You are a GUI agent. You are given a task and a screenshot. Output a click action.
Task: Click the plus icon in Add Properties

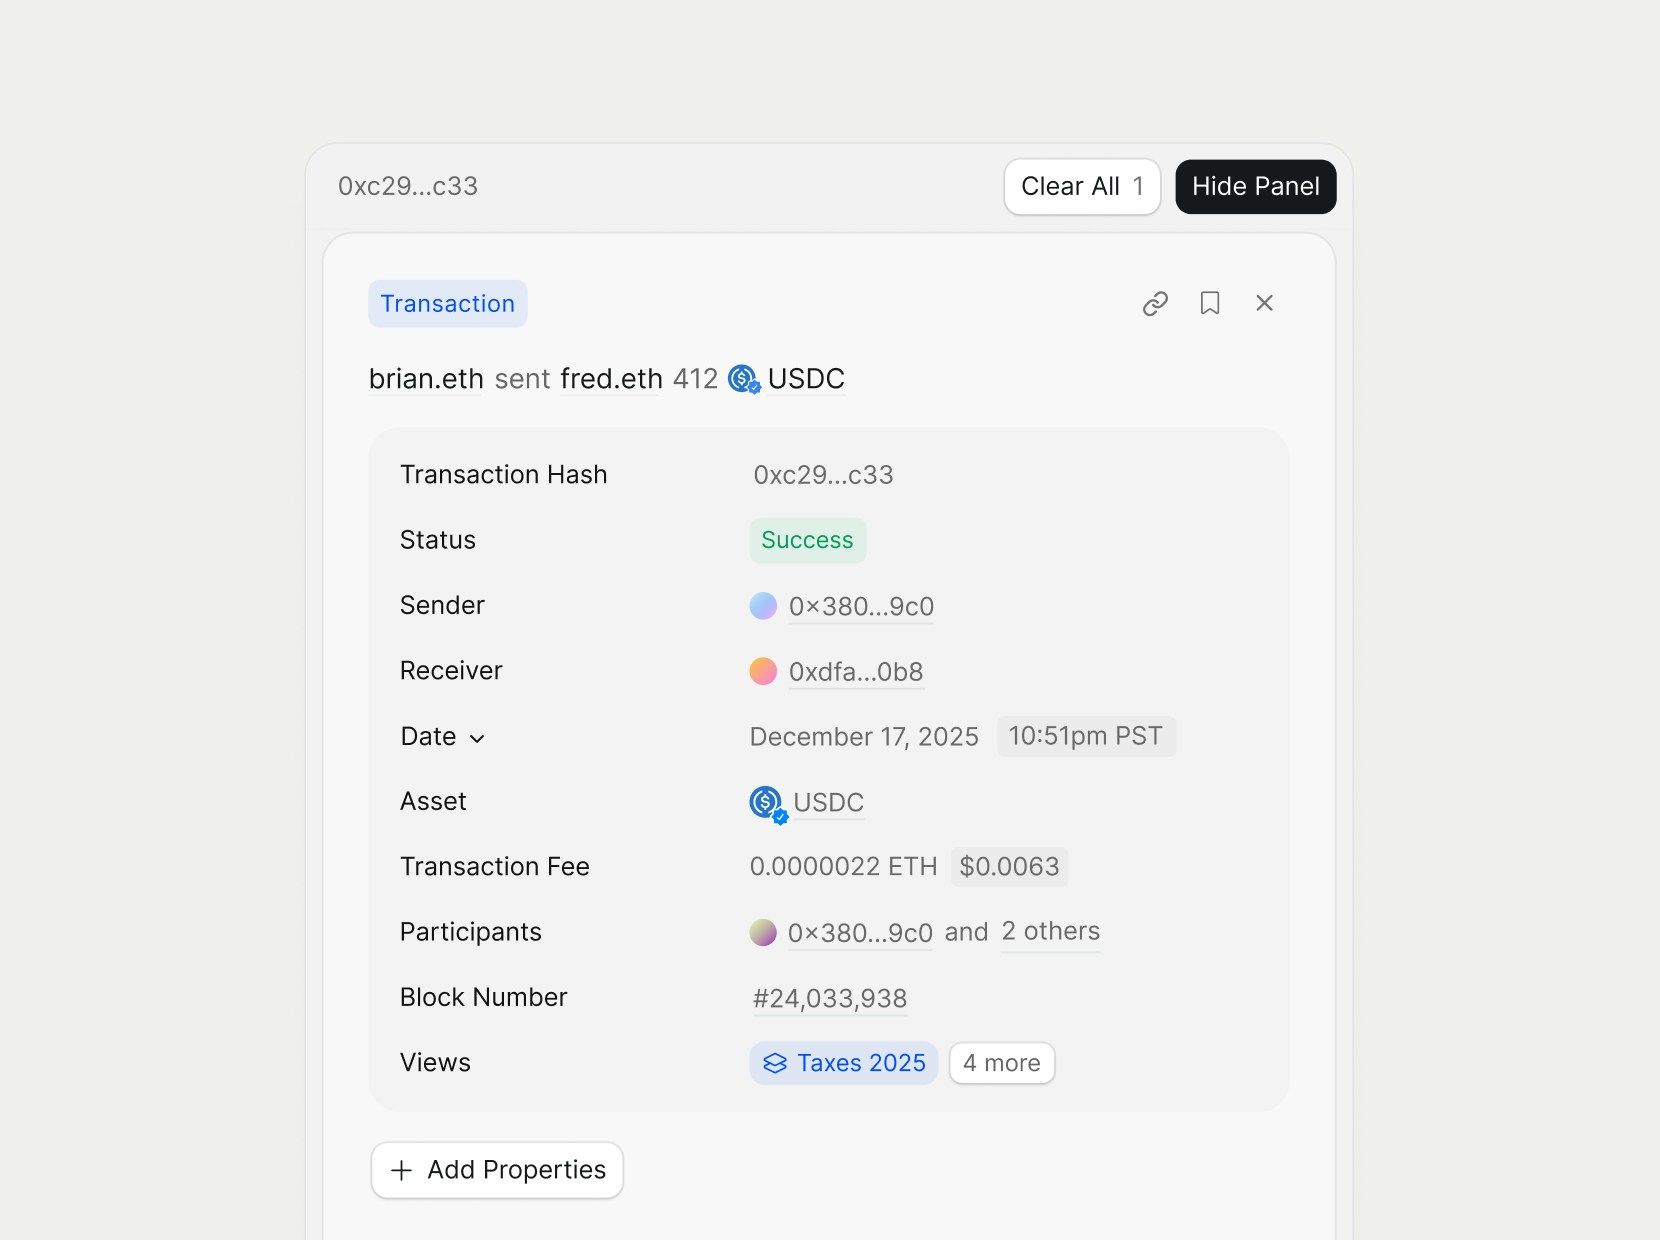(x=402, y=1170)
